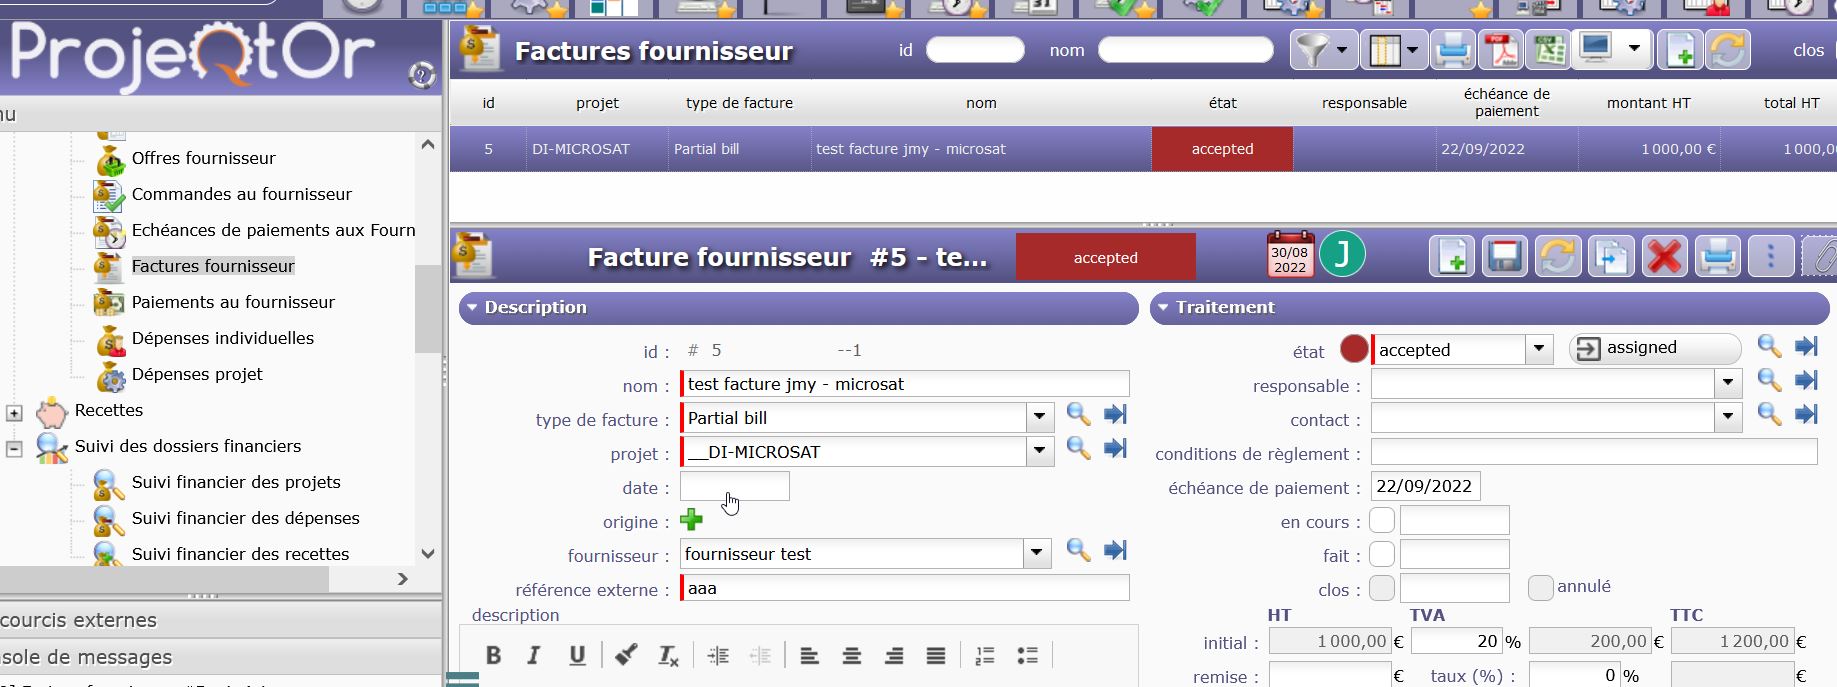Add origin with green plus icon

tap(691, 520)
